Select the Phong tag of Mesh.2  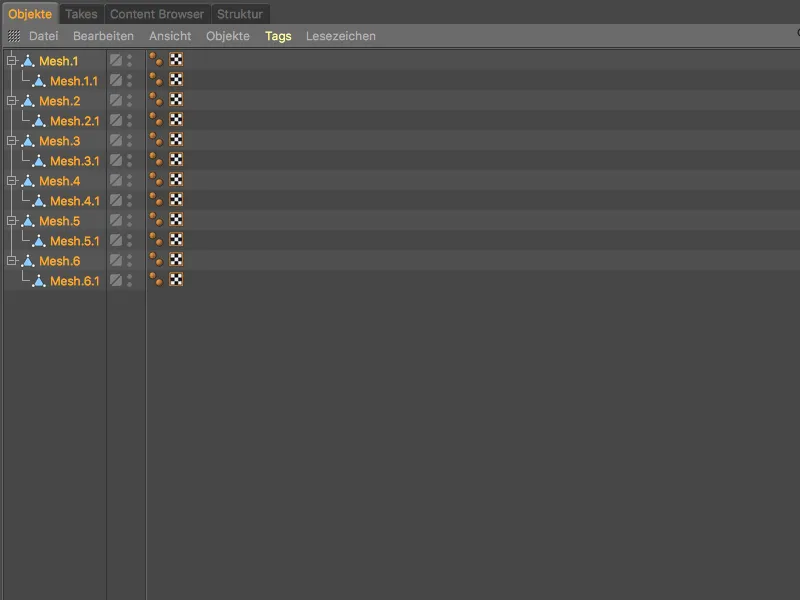coord(156,99)
